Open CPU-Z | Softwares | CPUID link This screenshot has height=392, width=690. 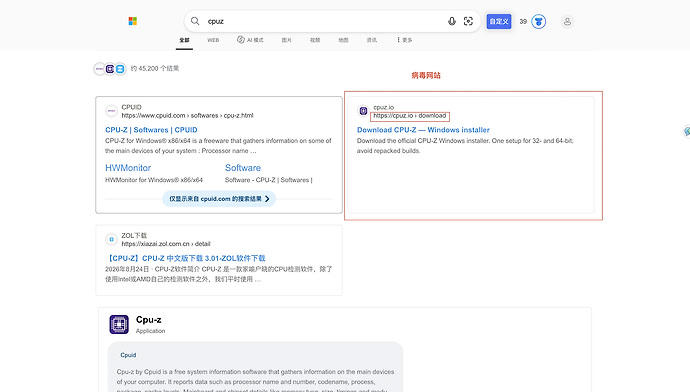click(x=151, y=130)
